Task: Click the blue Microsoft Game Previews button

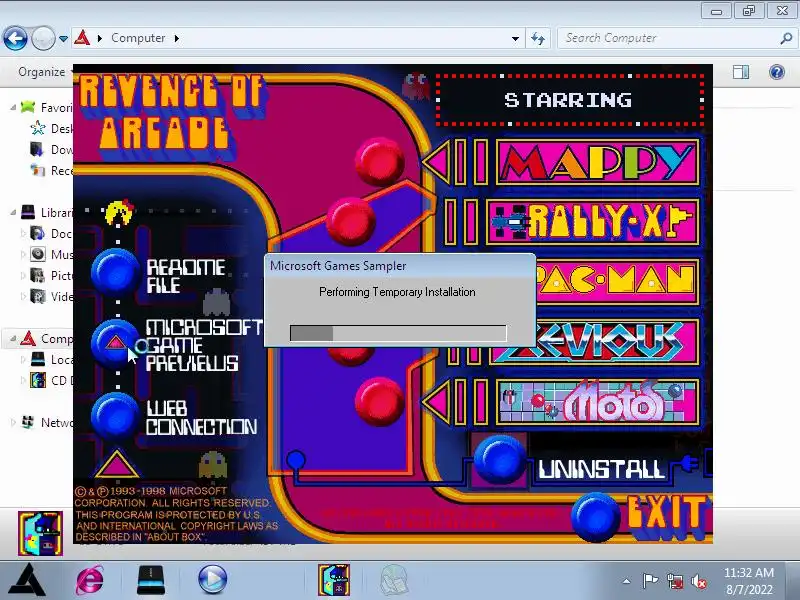Action: (115, 343)
